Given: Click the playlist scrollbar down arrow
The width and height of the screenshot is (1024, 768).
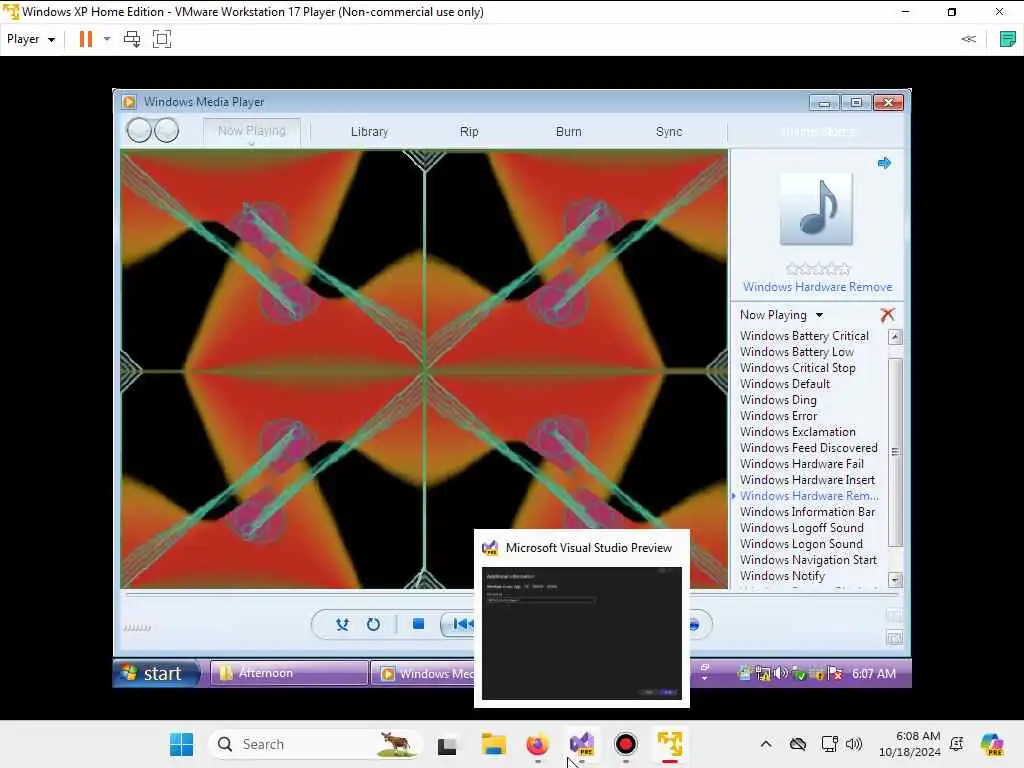Looking at the screenshot, I should tap(895, 579).
